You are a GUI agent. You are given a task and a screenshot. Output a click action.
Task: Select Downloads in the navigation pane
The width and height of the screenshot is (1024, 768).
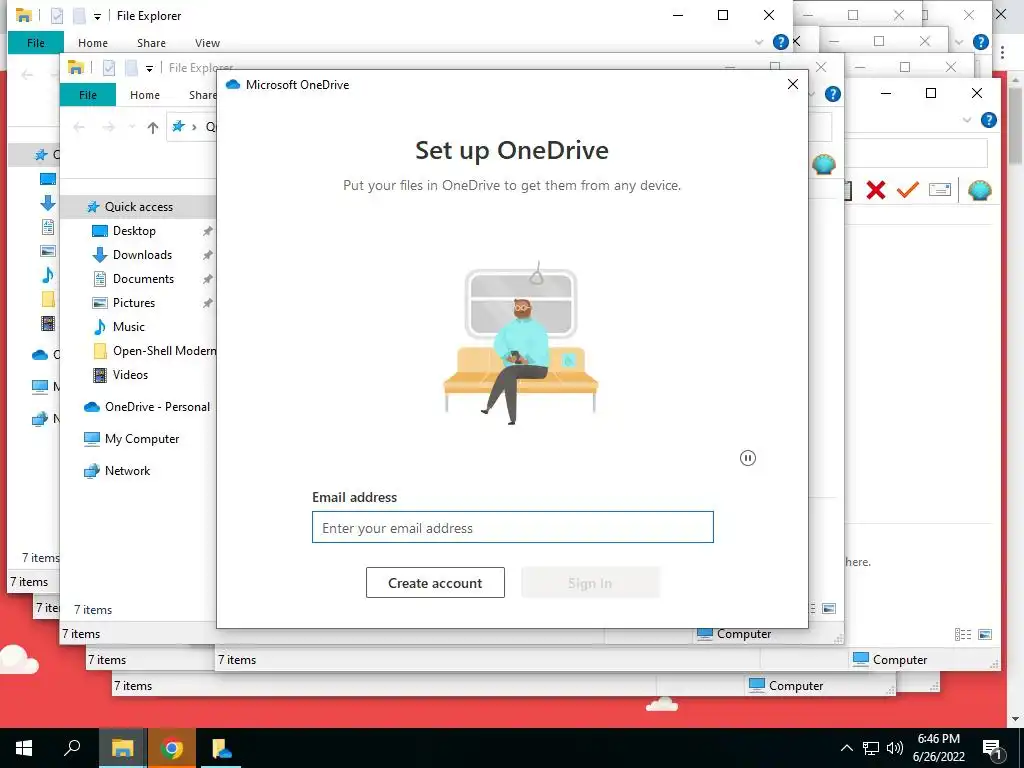point(142,255)
